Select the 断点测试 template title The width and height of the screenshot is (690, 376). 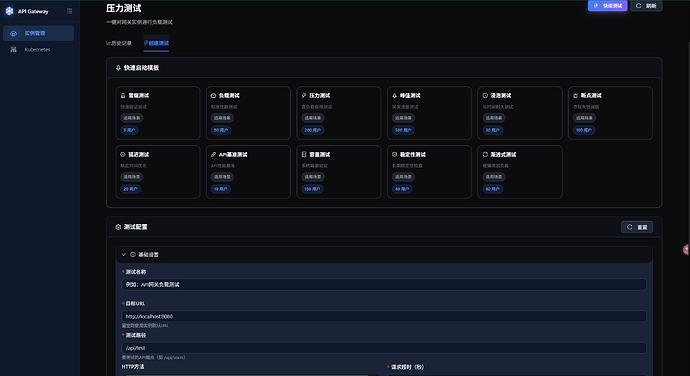click(591, 96)
